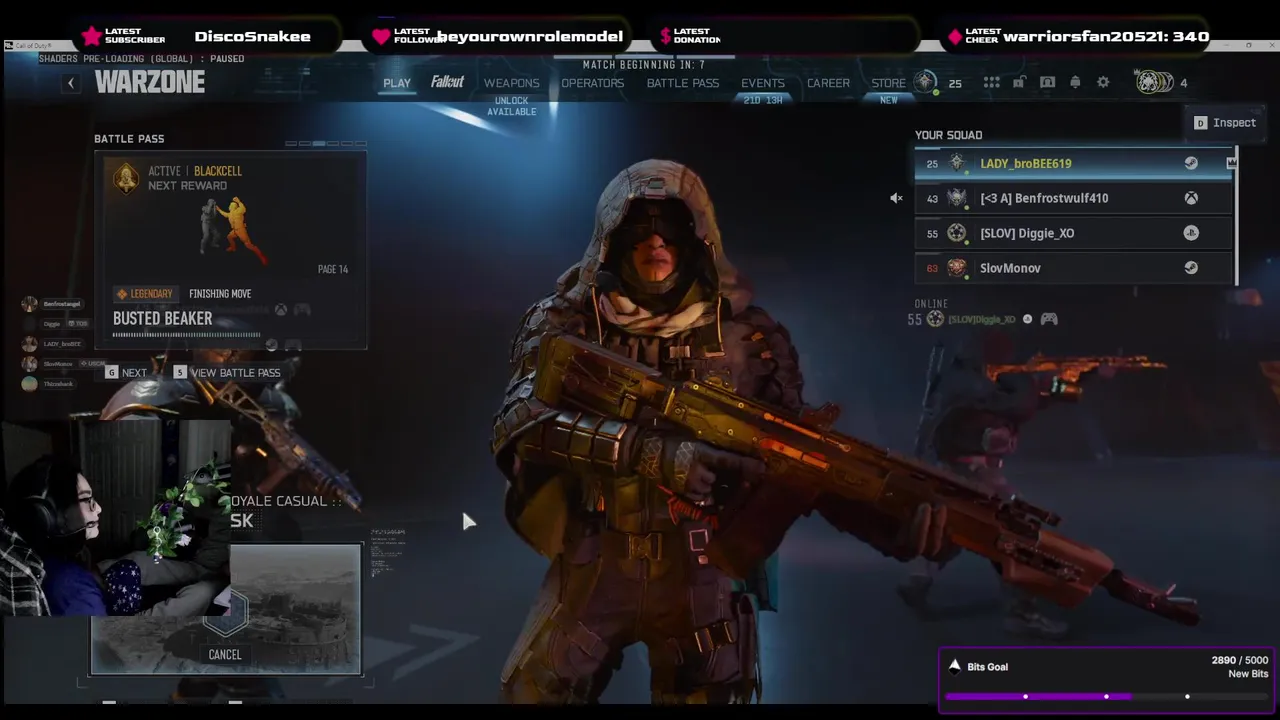
Task: Click the highlighted Battle Pass page indicator segment
Action: coord(319,143)
